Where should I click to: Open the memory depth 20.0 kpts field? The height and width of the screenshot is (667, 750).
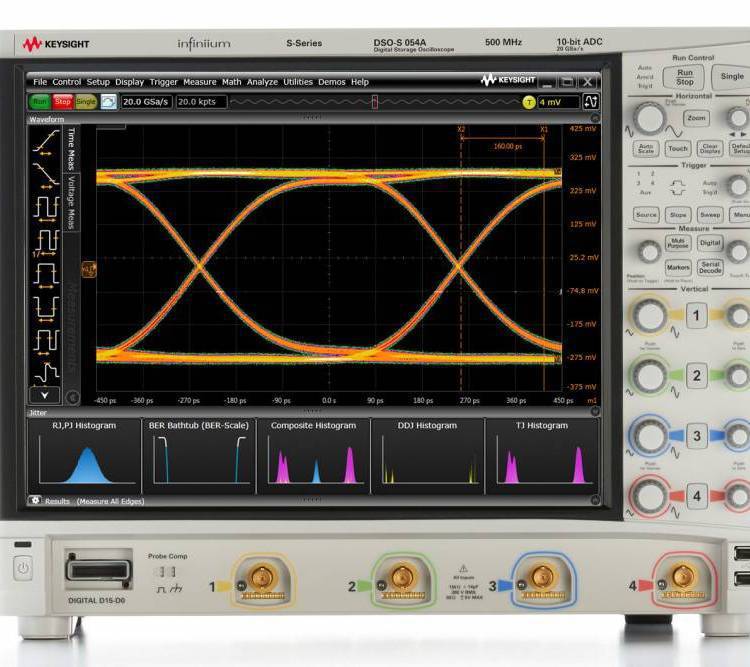pyautogui.click(x=200, y=101)
